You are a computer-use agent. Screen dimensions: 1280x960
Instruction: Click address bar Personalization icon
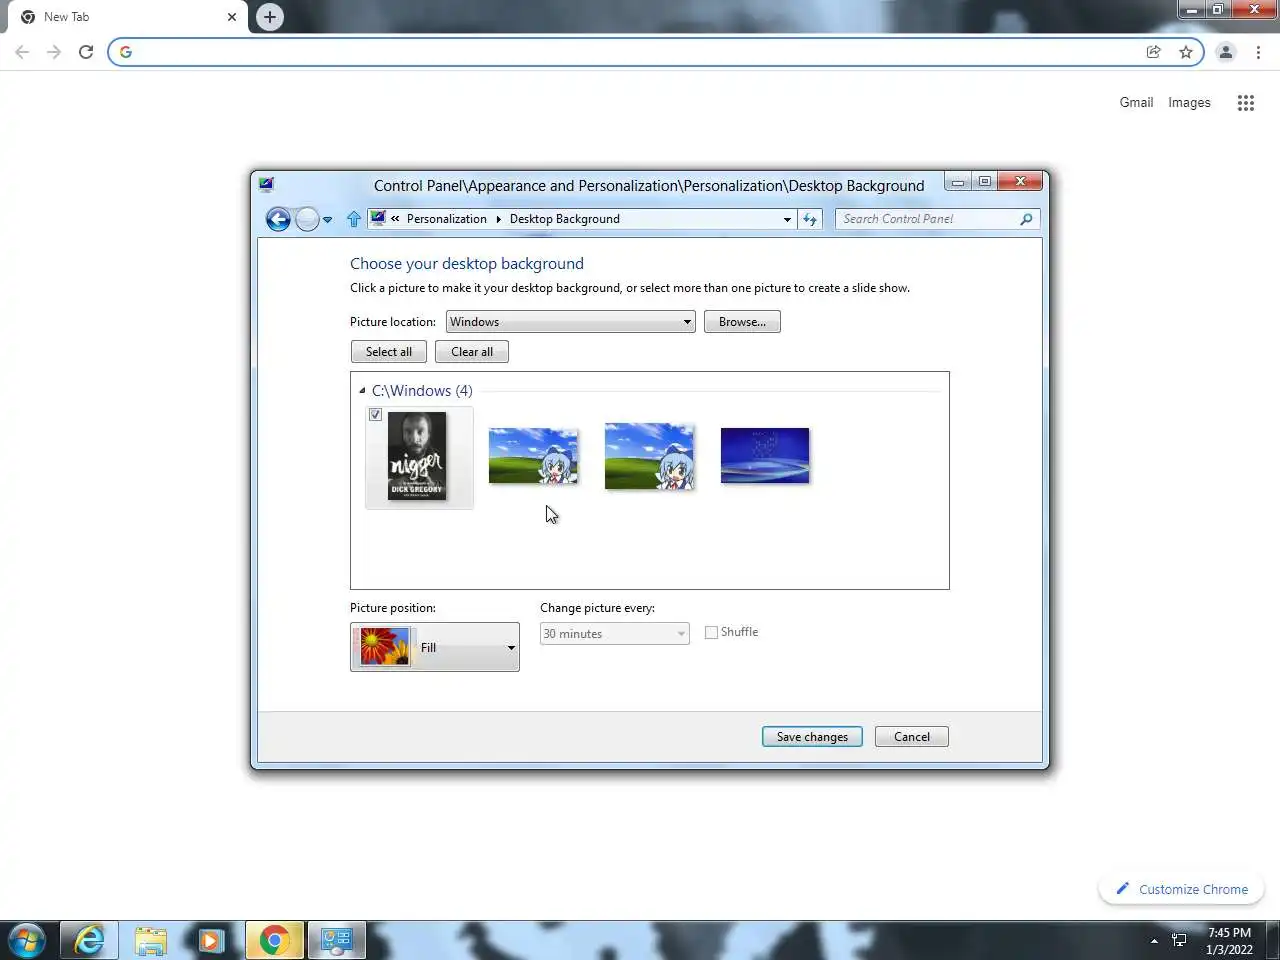click(378, 218)
